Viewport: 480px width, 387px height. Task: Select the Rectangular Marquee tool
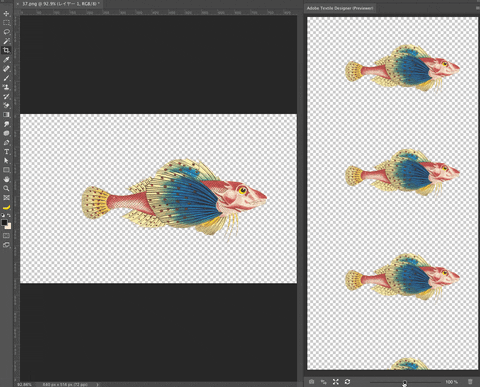coord(6,23)
